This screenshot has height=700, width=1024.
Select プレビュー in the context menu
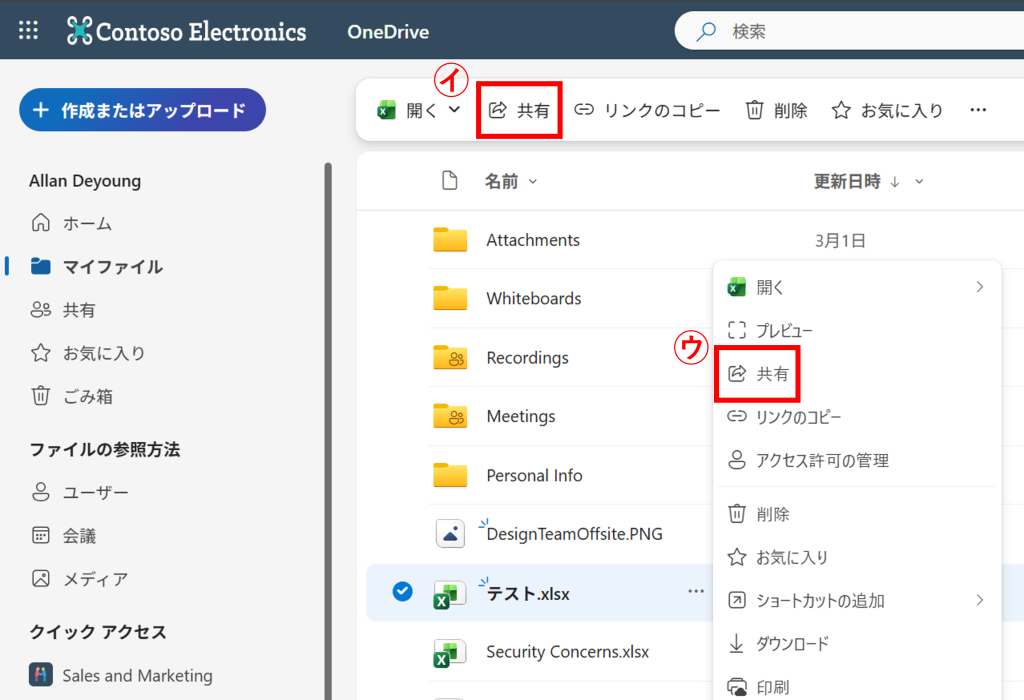pyautogui.click(x=784, y=330)
